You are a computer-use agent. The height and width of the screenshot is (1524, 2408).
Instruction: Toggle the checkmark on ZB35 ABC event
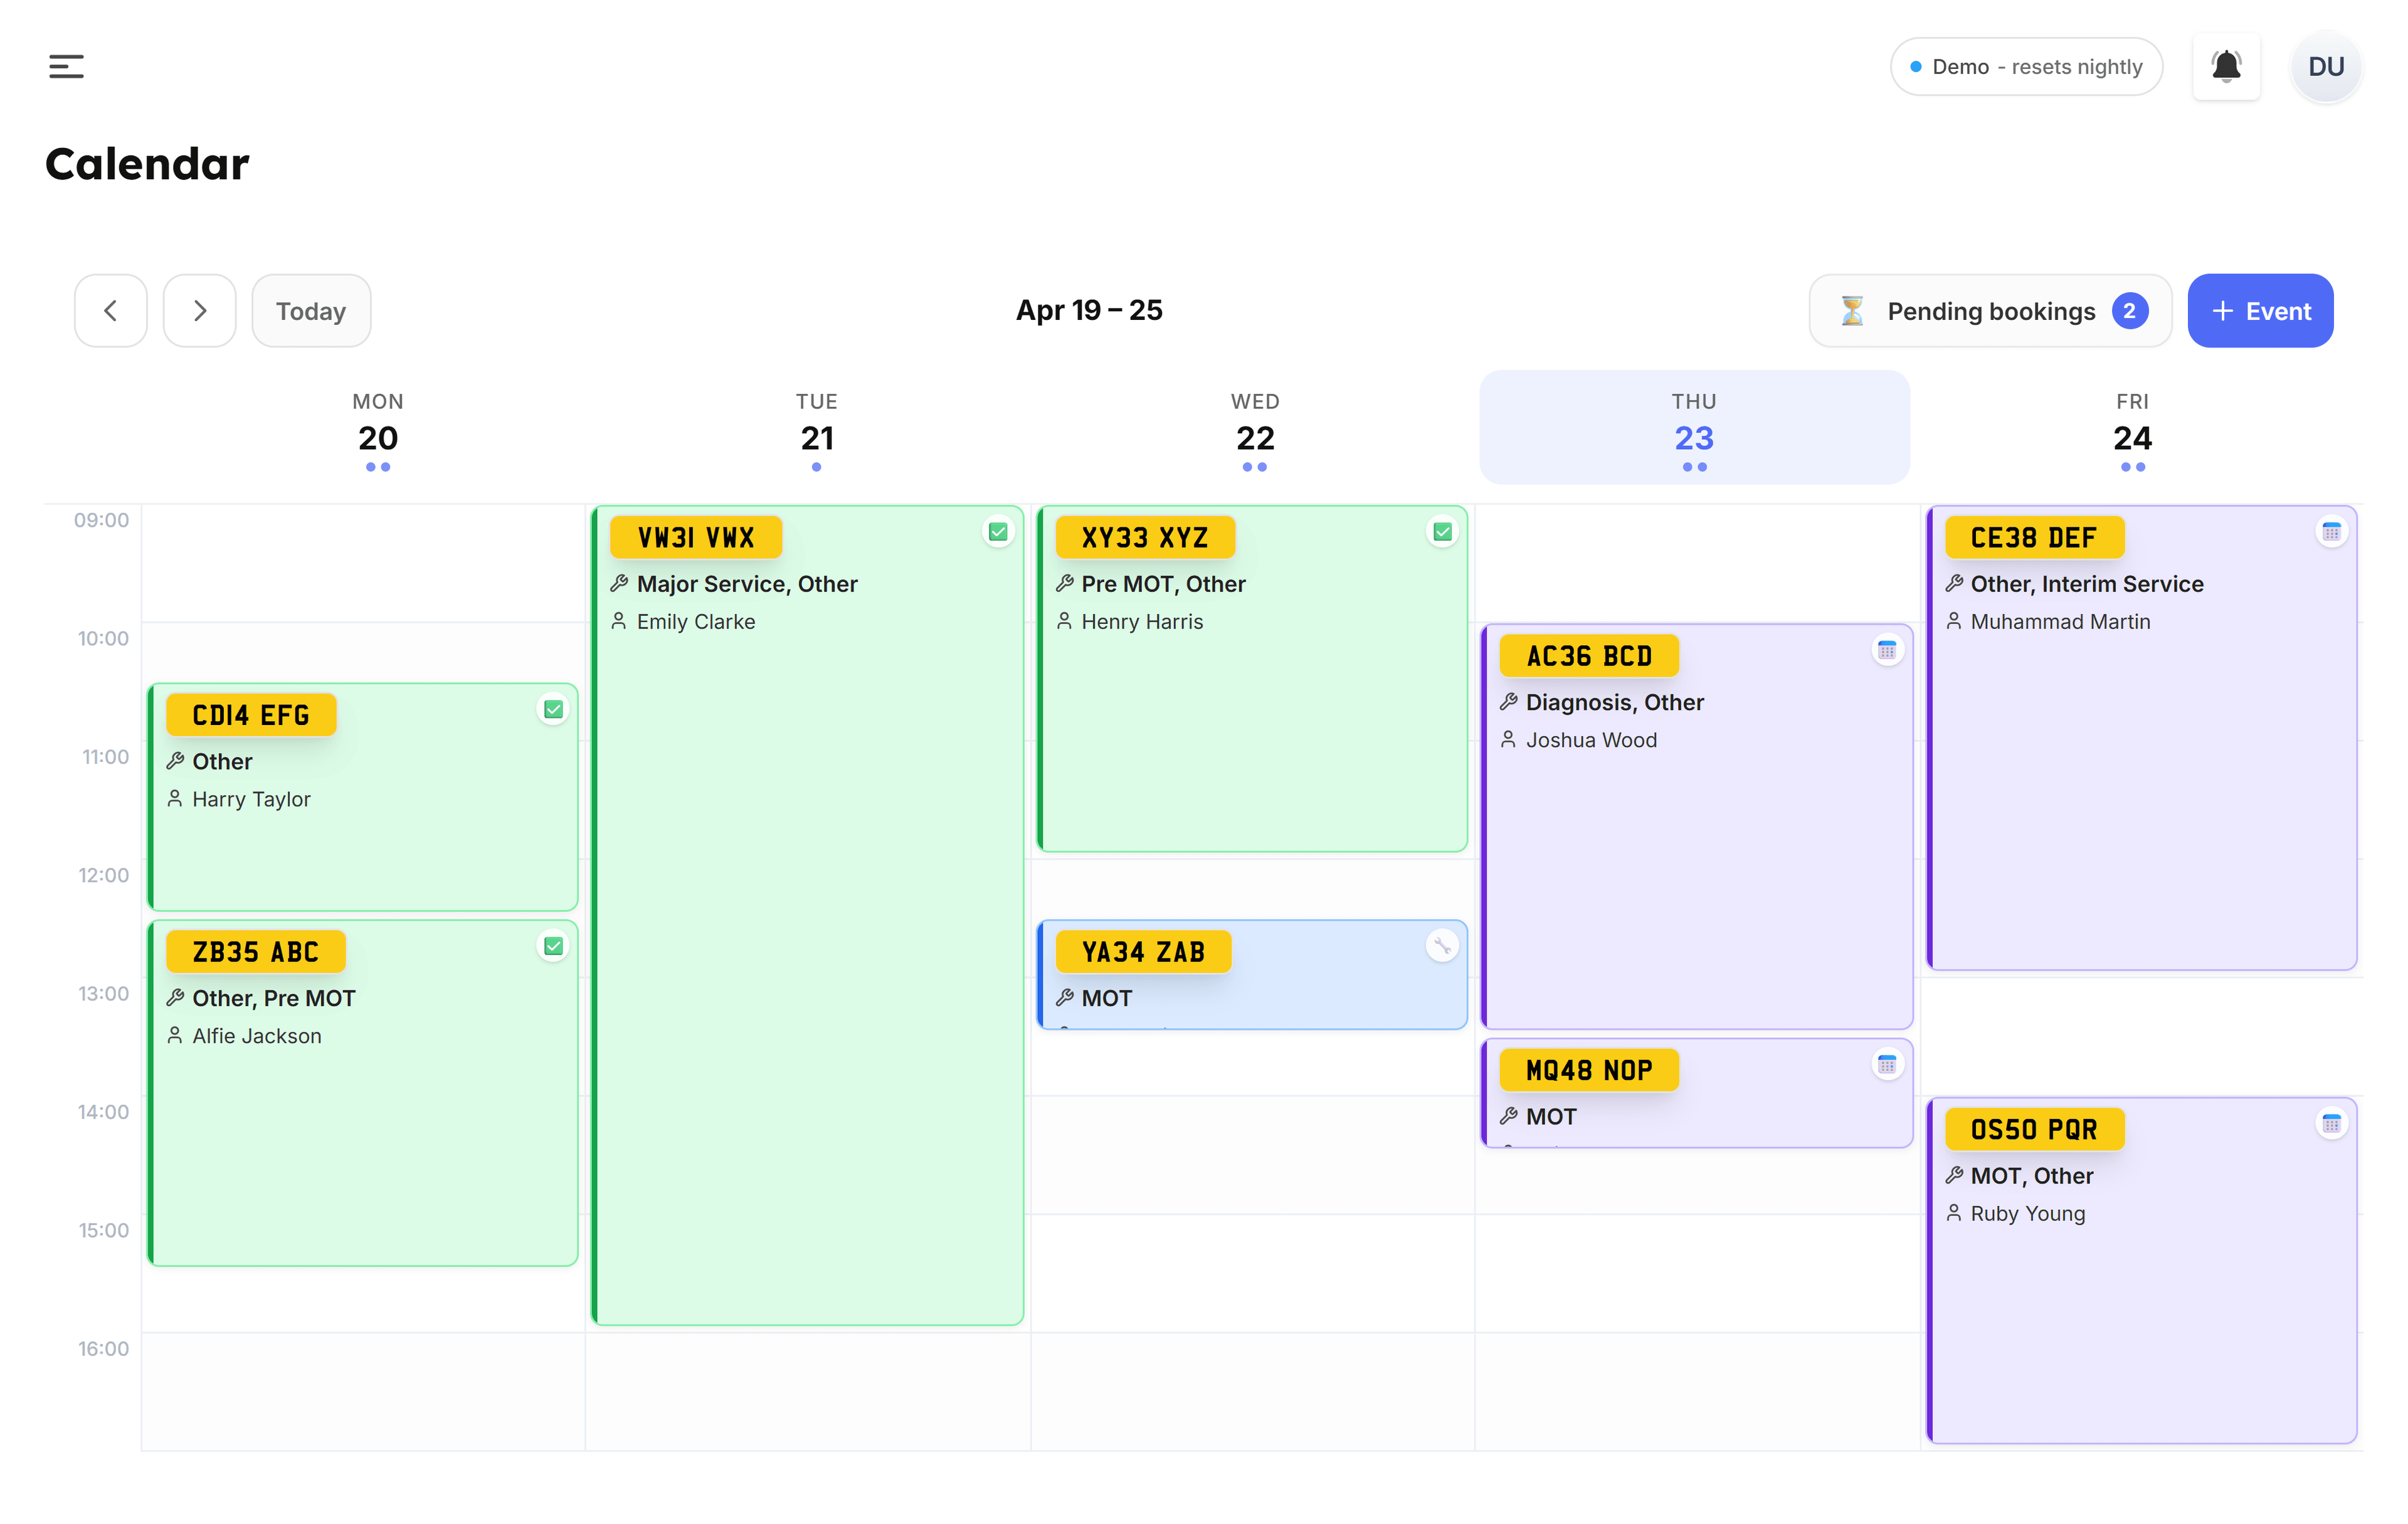click(x=553, y=945)
